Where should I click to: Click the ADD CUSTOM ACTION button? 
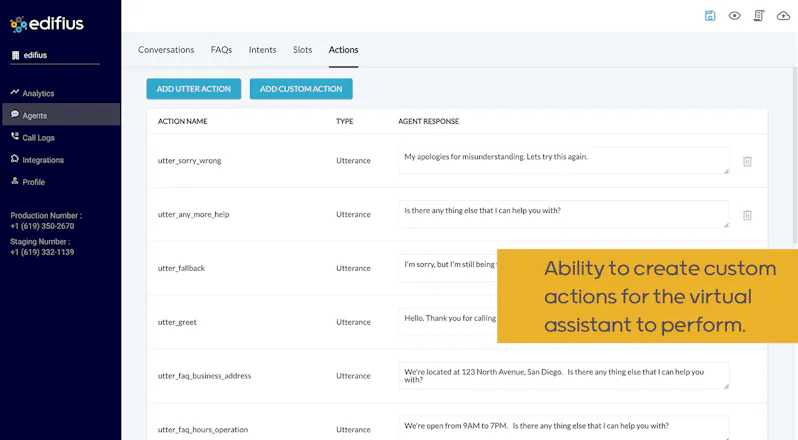(301, 89)
